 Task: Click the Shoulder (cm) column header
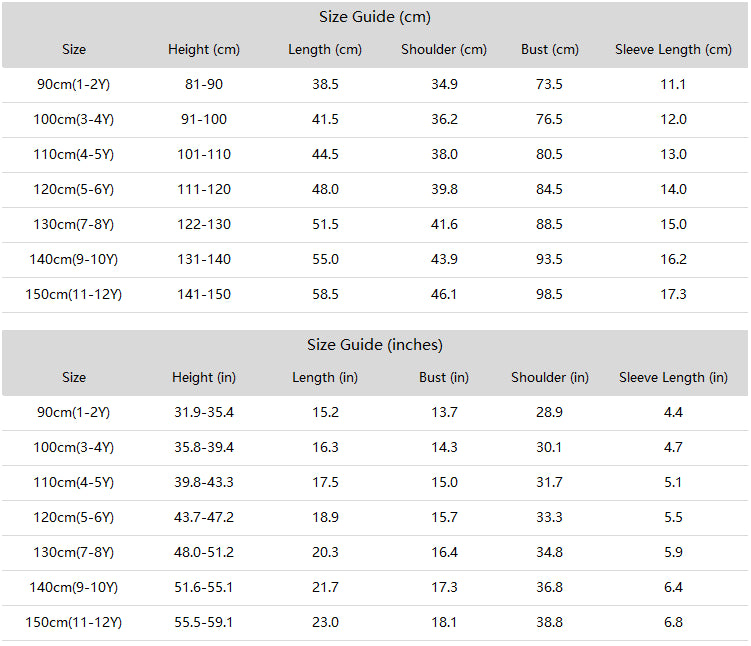click(x=444, y=49)
